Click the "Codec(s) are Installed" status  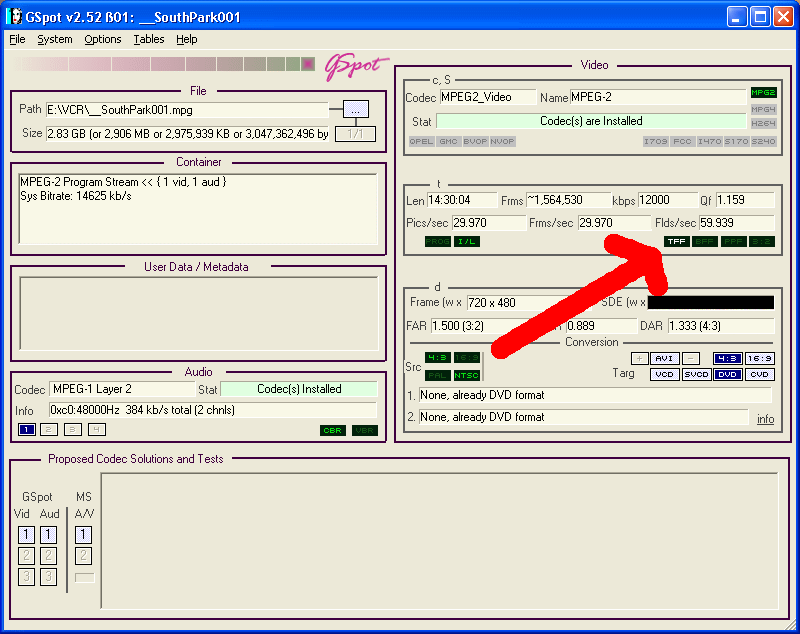591,121
